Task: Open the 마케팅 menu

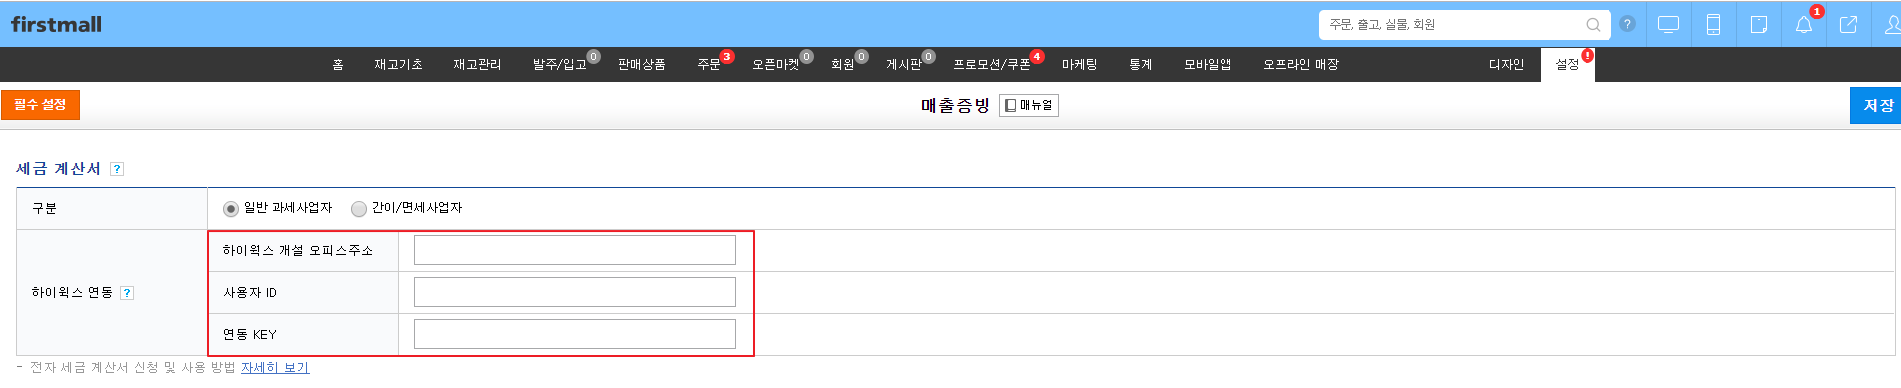Action: pos(1079,64)
